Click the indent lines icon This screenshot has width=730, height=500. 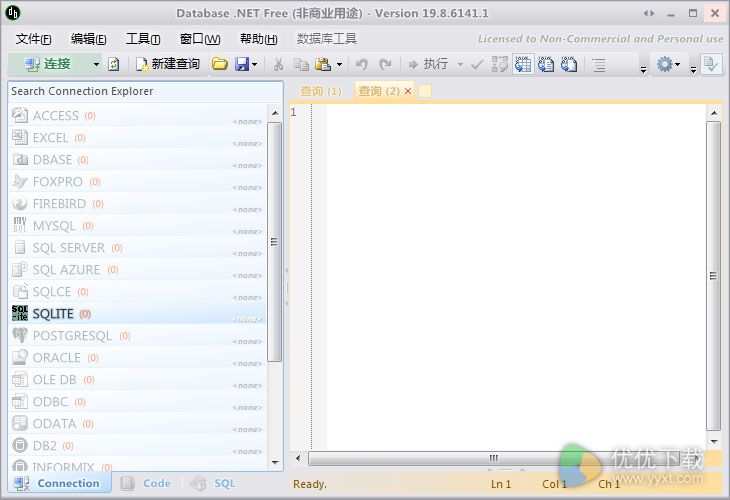(x=599, y=64)
